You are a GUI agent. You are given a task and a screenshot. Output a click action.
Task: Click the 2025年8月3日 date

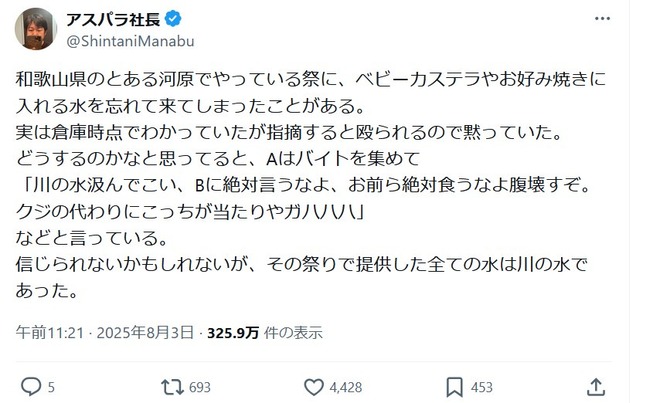tap(145, 332)
